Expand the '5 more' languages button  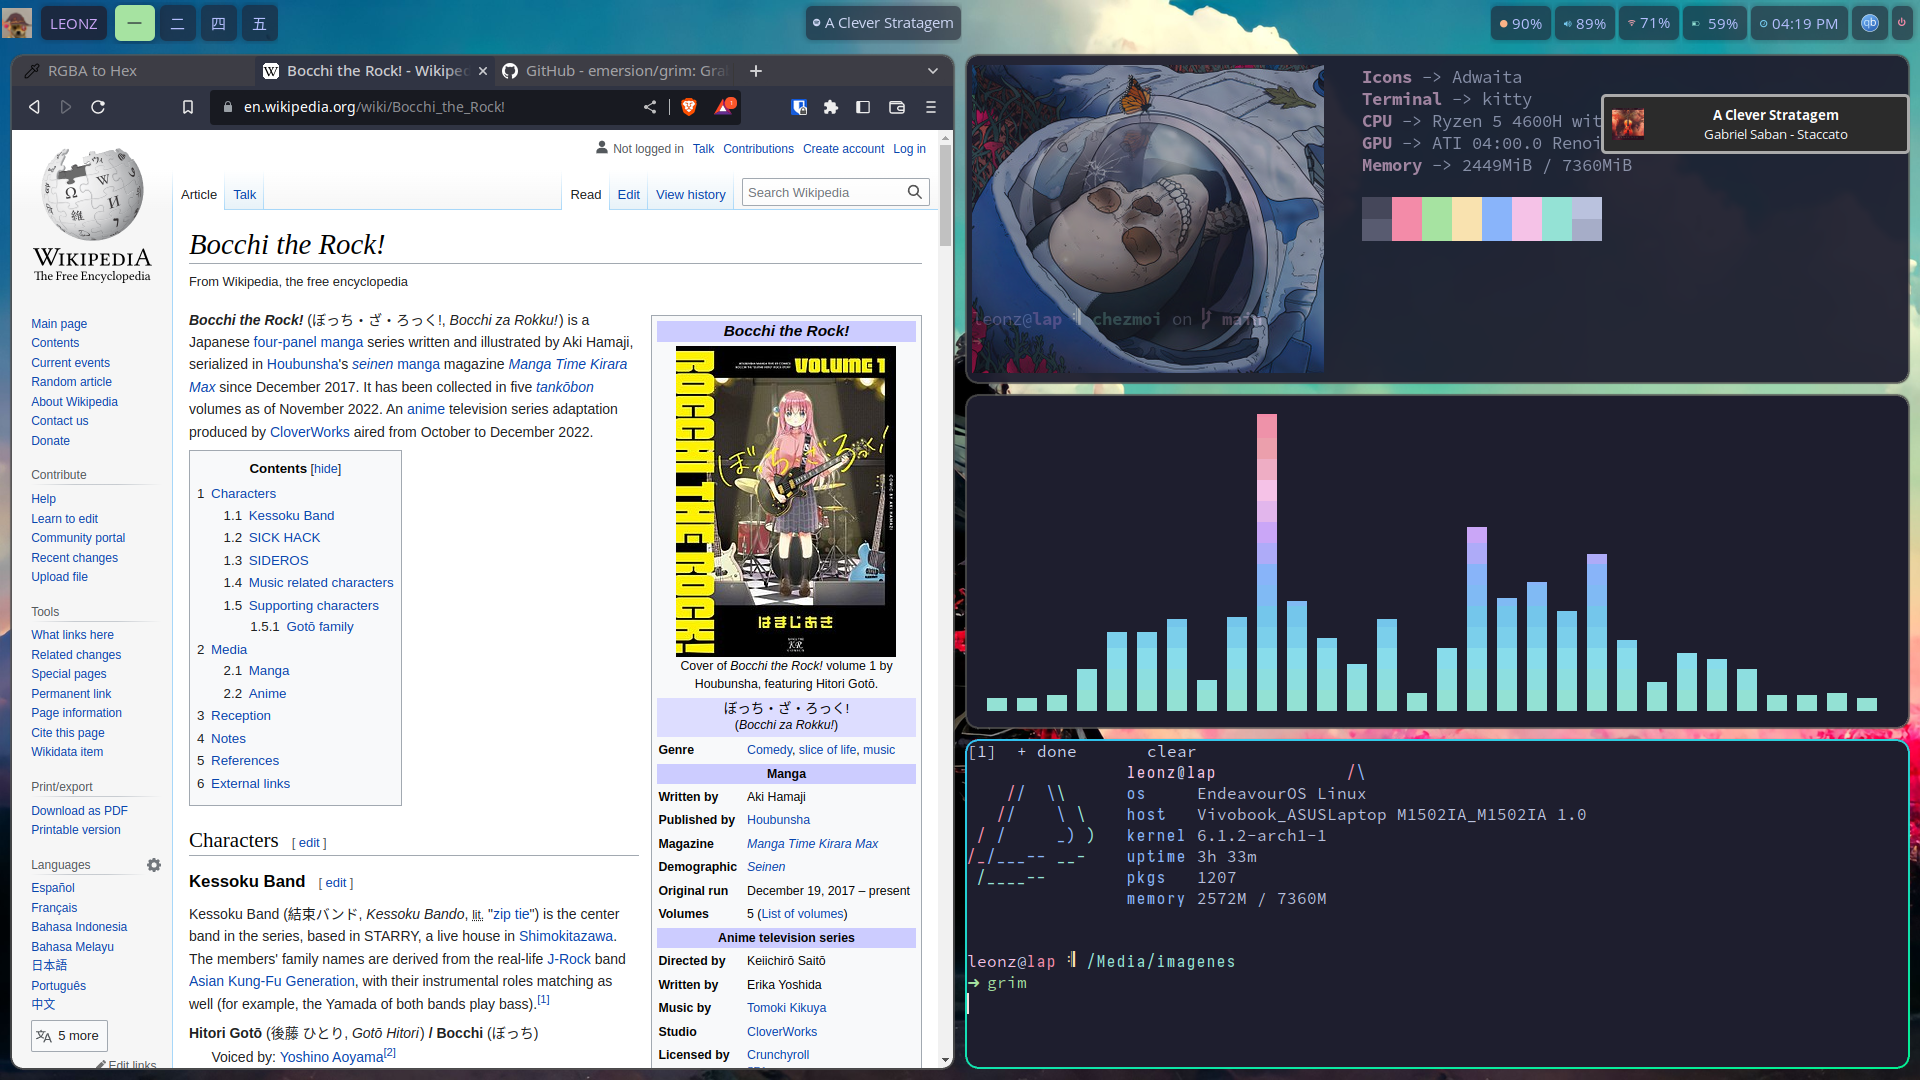[69, 1036]
